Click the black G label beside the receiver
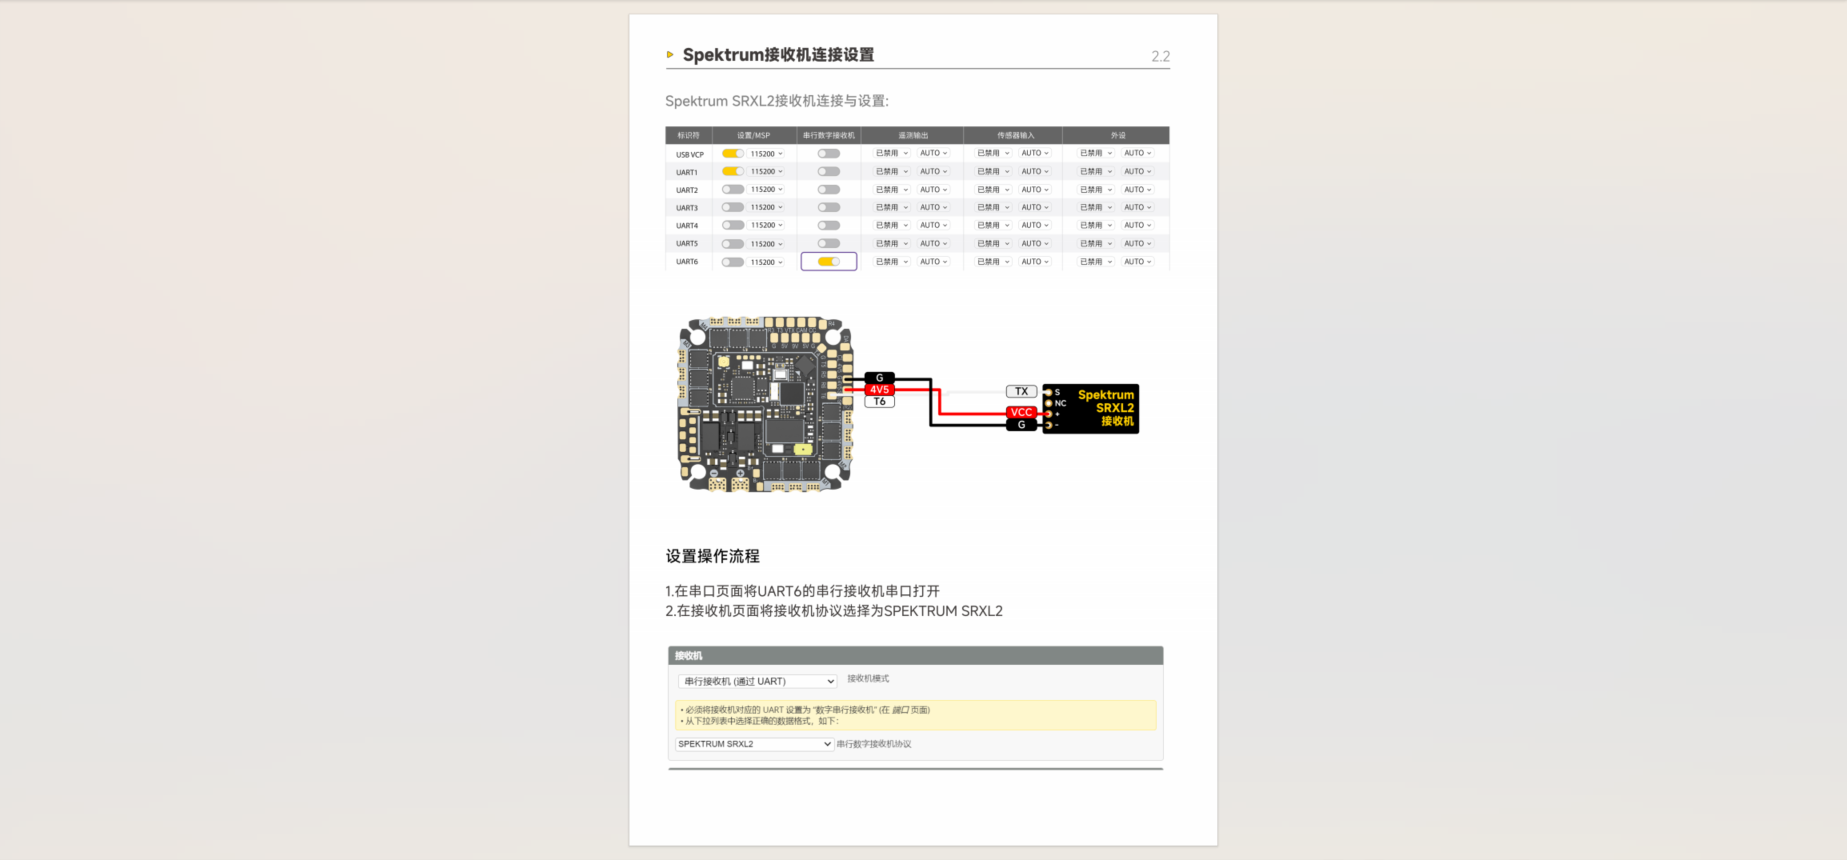The image size is (1847, 860). coord(1021,425)
